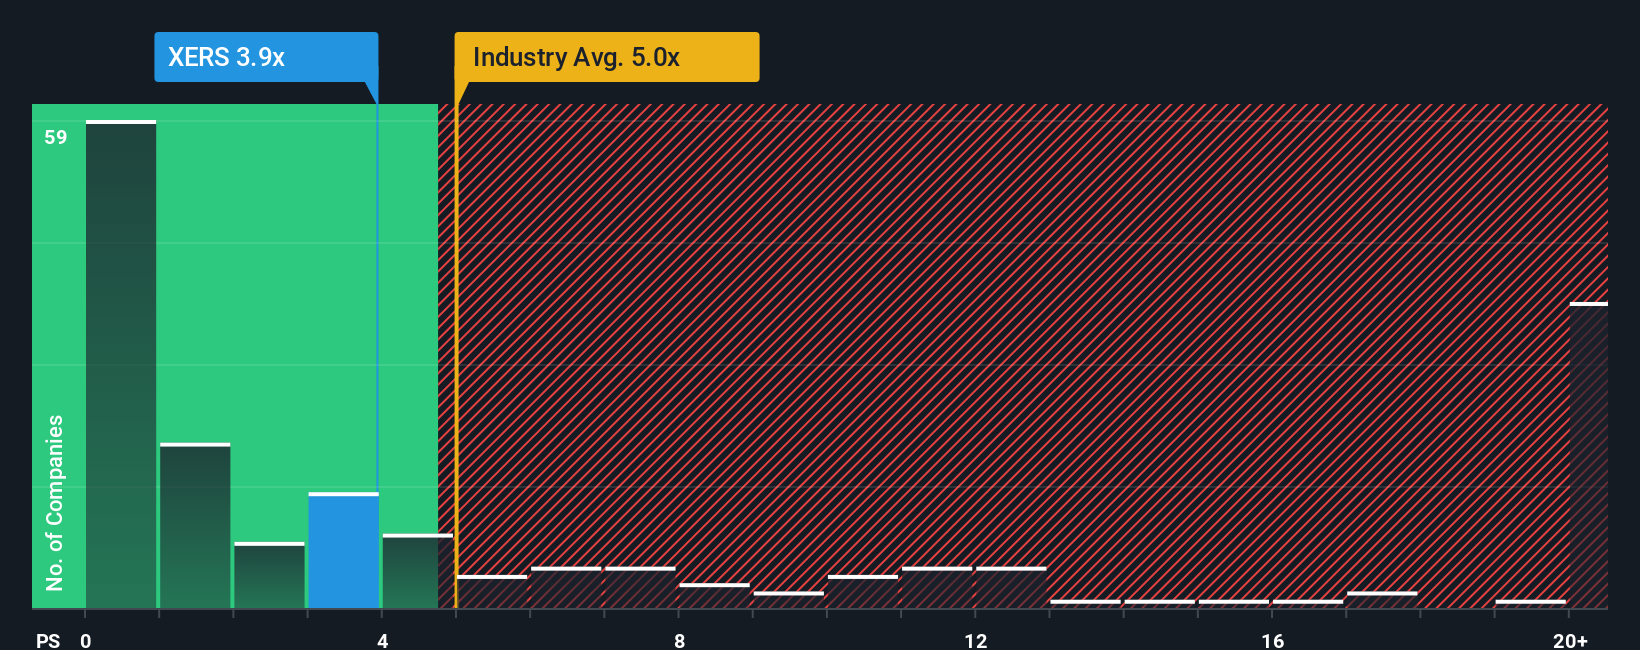Click the 'No. of Companies' axis label
The image size is (1640, 650).
[x=55, y=502]
